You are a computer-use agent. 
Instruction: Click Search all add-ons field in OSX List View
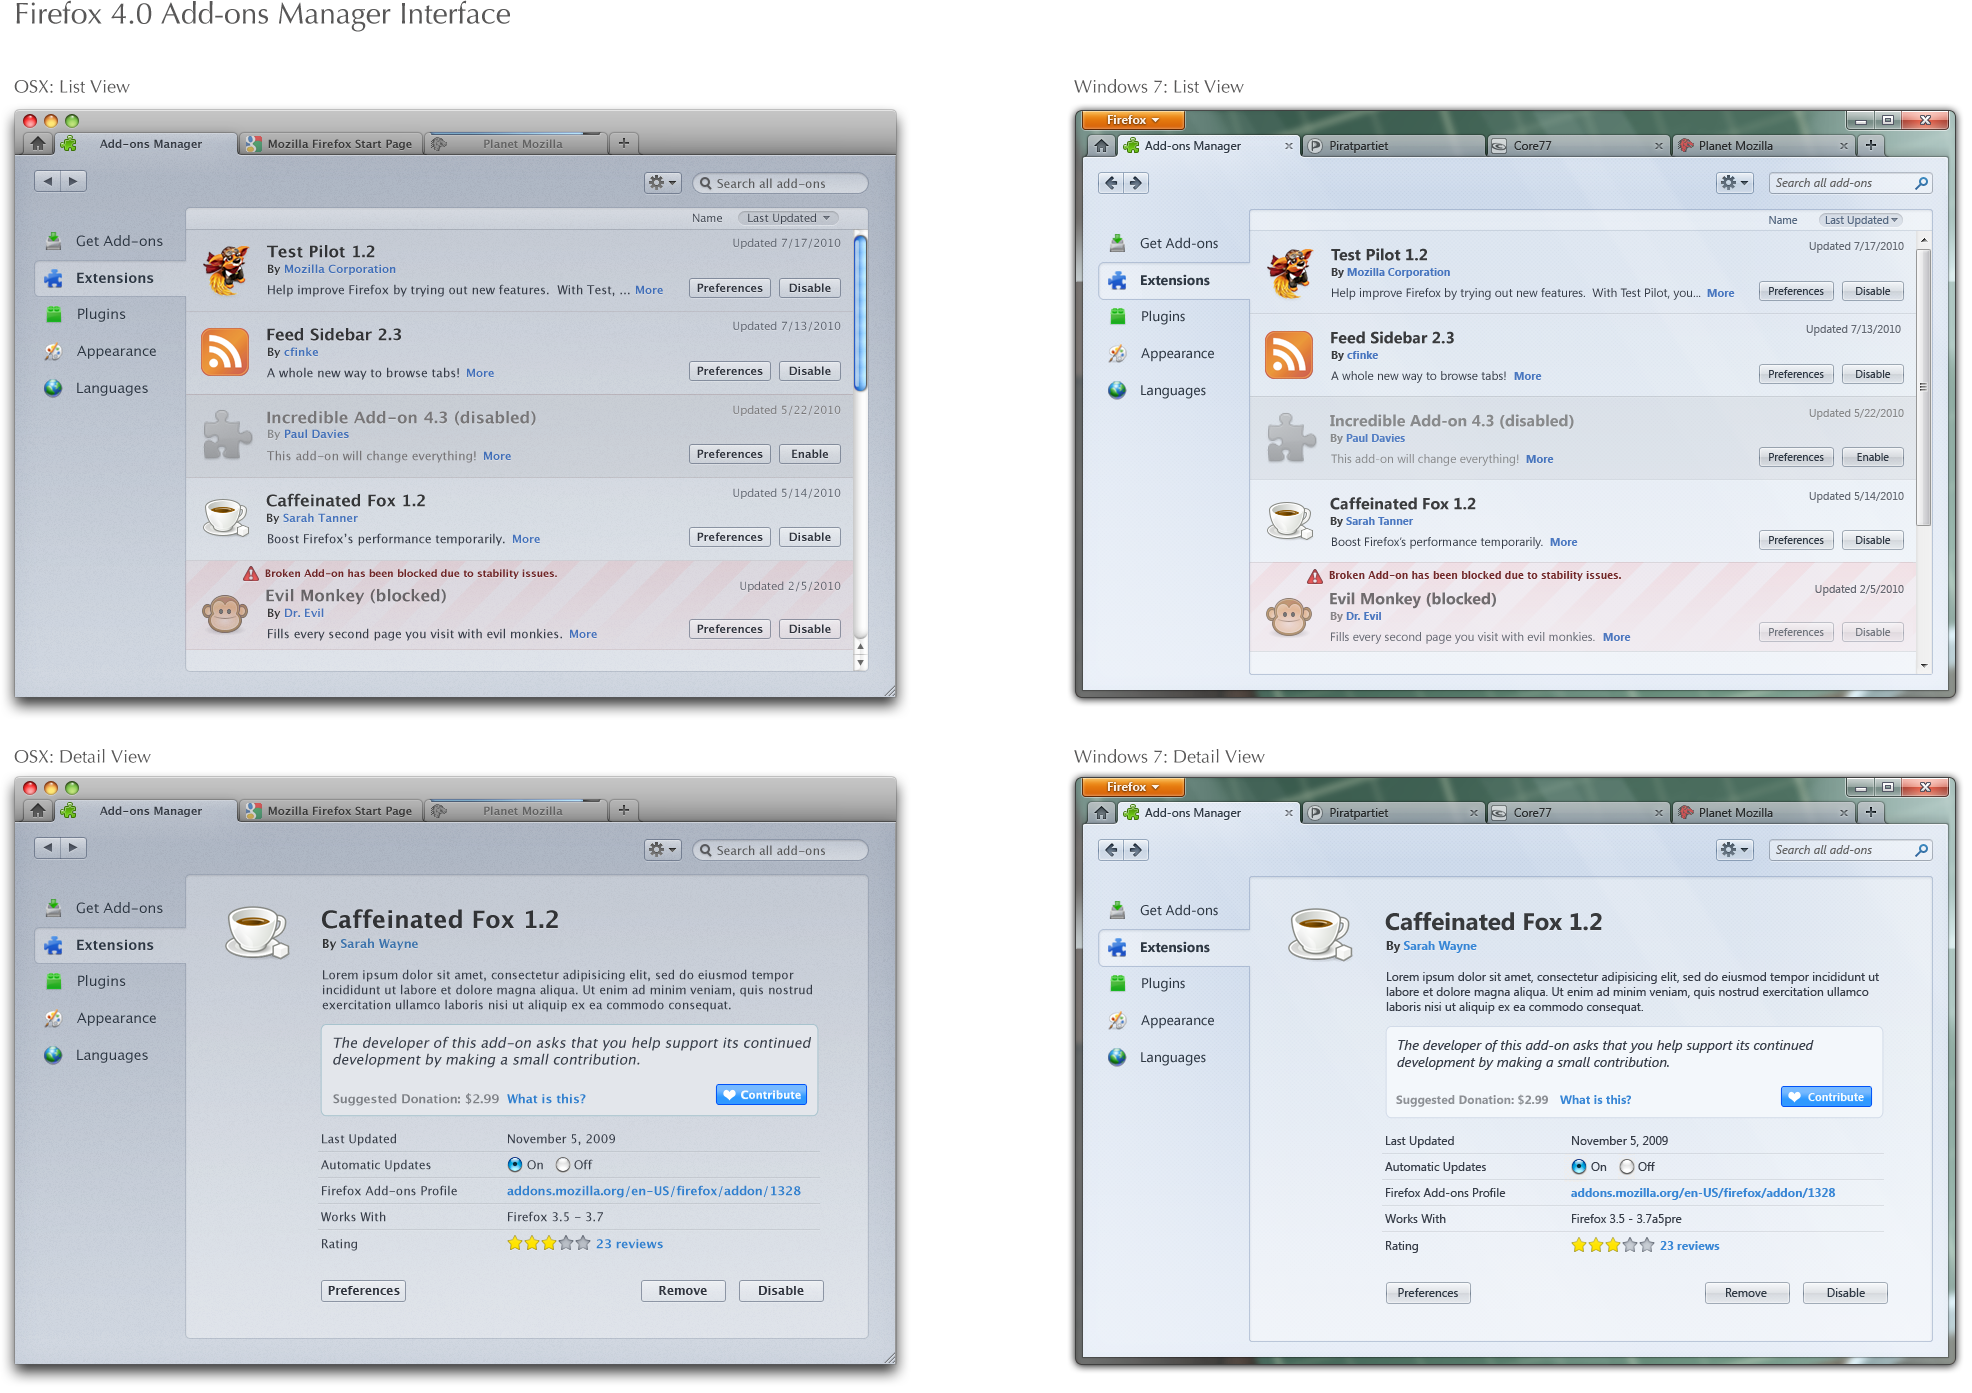point(780,183)
